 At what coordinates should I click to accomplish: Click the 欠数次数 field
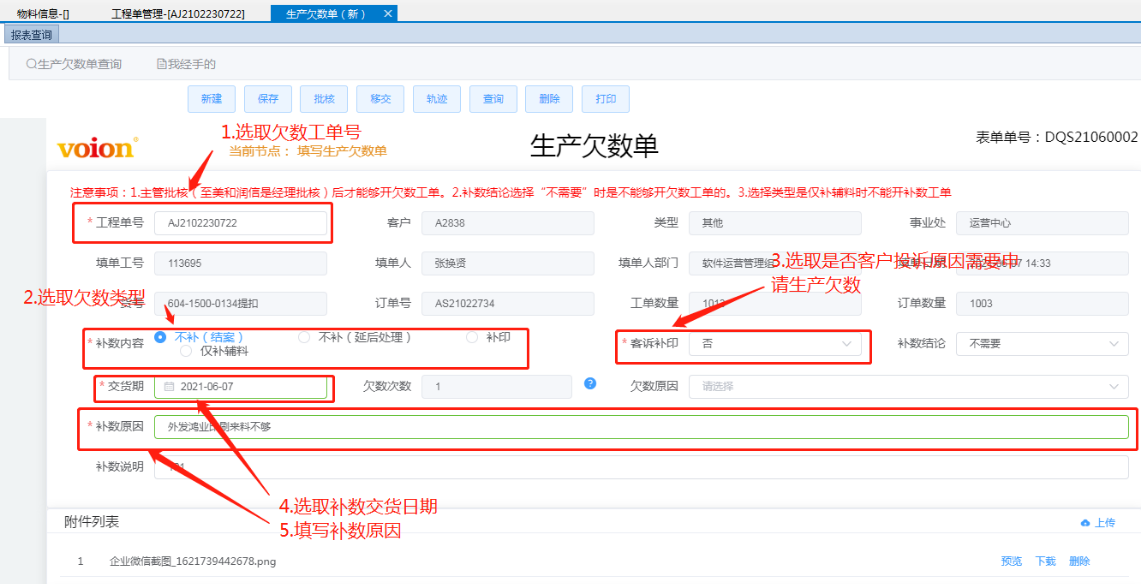(x=497, y=387)
